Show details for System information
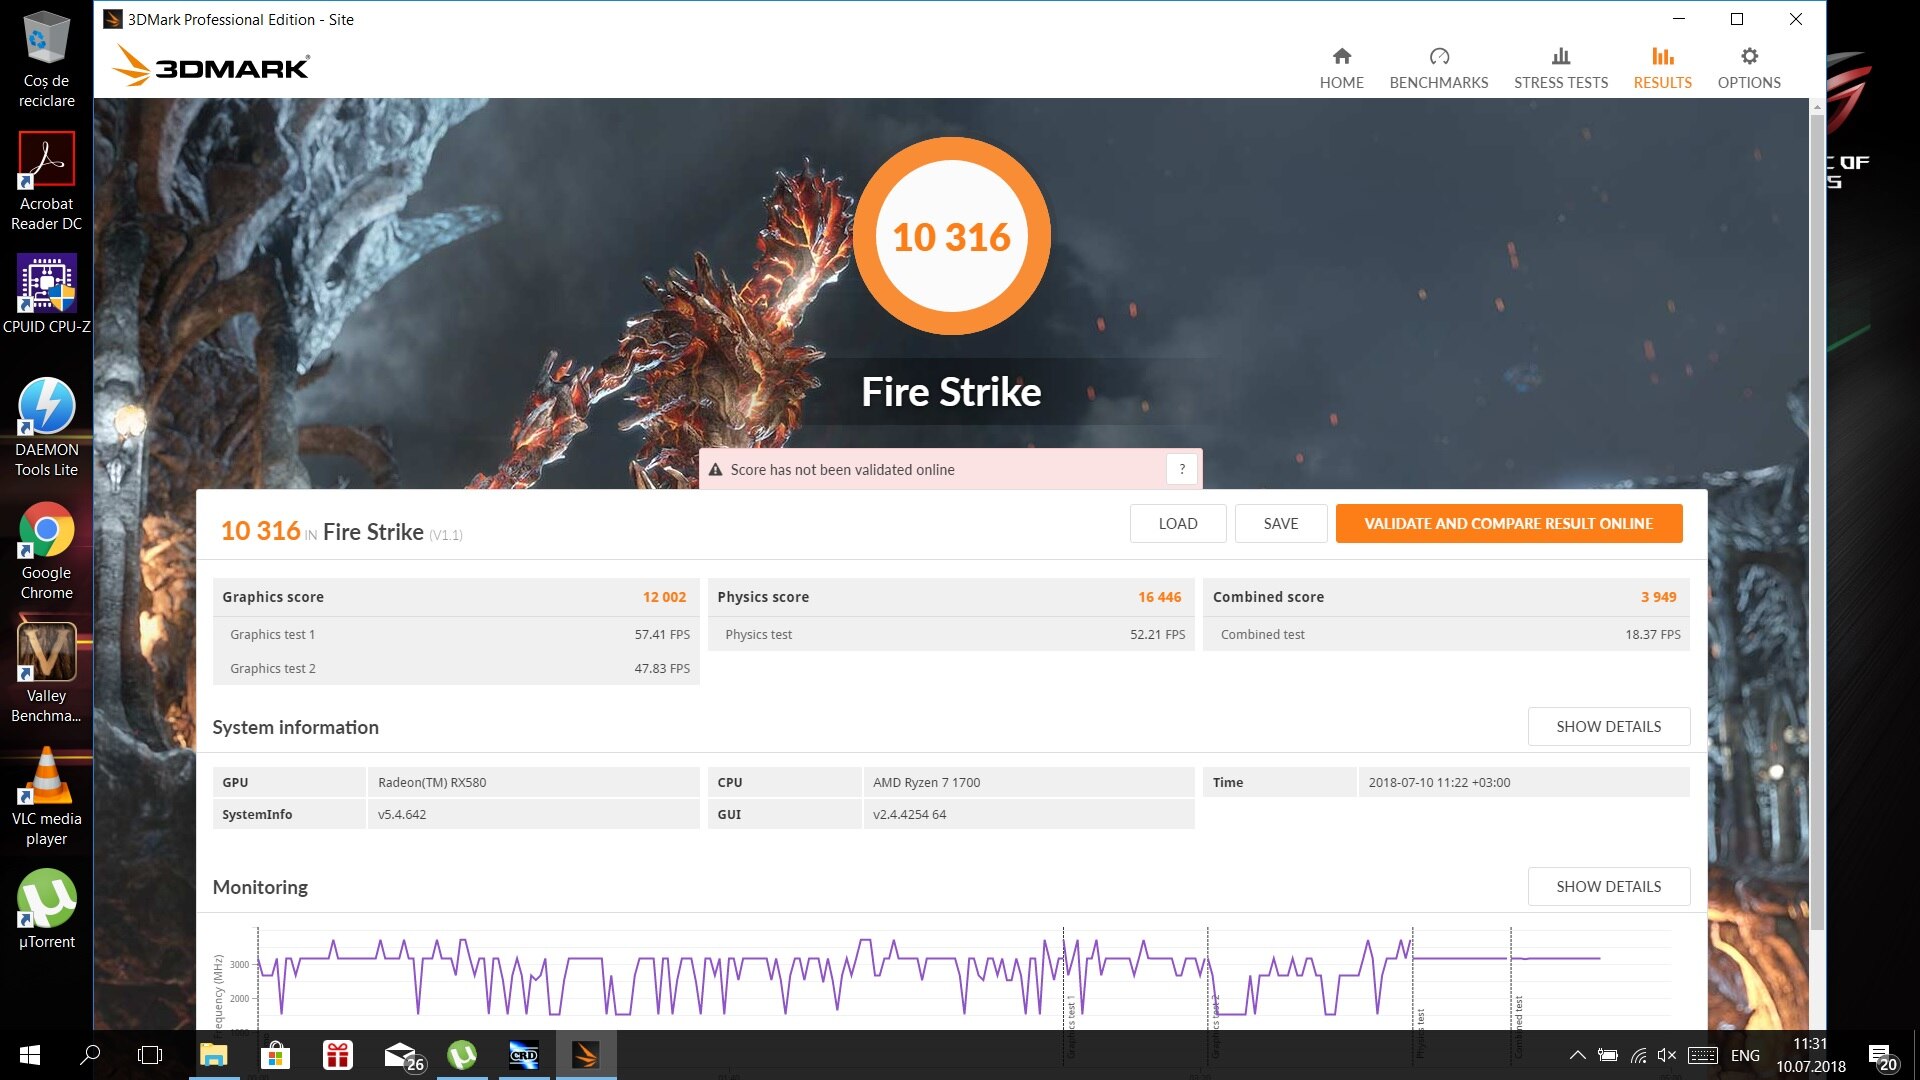This screenshot has height=1080, width=1920. click(1608, 726)
